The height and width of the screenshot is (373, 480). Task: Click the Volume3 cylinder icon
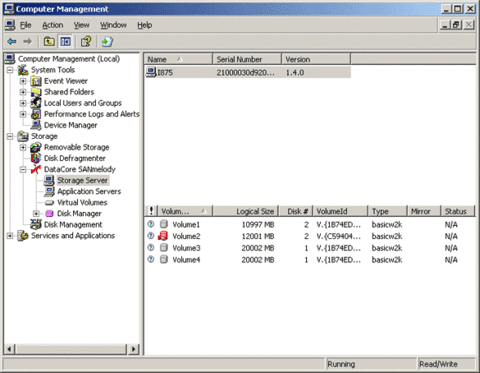(164, 248)
